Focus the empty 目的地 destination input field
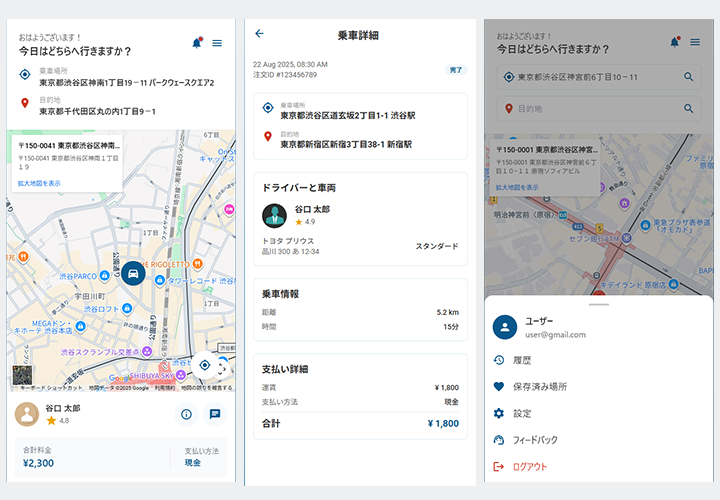The height and width of the screenshot is (500, 720). pos(590,108)
